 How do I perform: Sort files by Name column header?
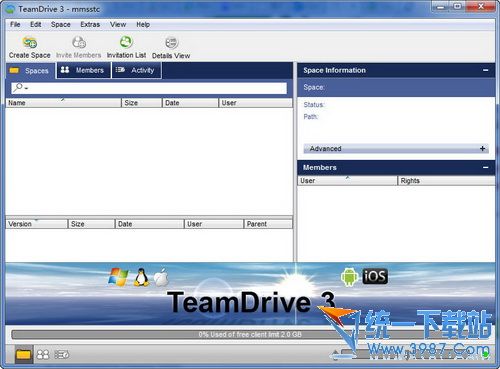pyautogui.click(x=63, y=103)
